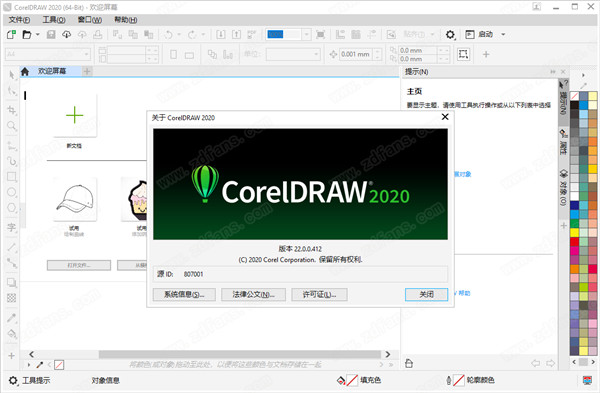The height and width of the screenshot is (393, 600).
Task: Open the zoom level dropdown
Action: click(x=306, y=35)
